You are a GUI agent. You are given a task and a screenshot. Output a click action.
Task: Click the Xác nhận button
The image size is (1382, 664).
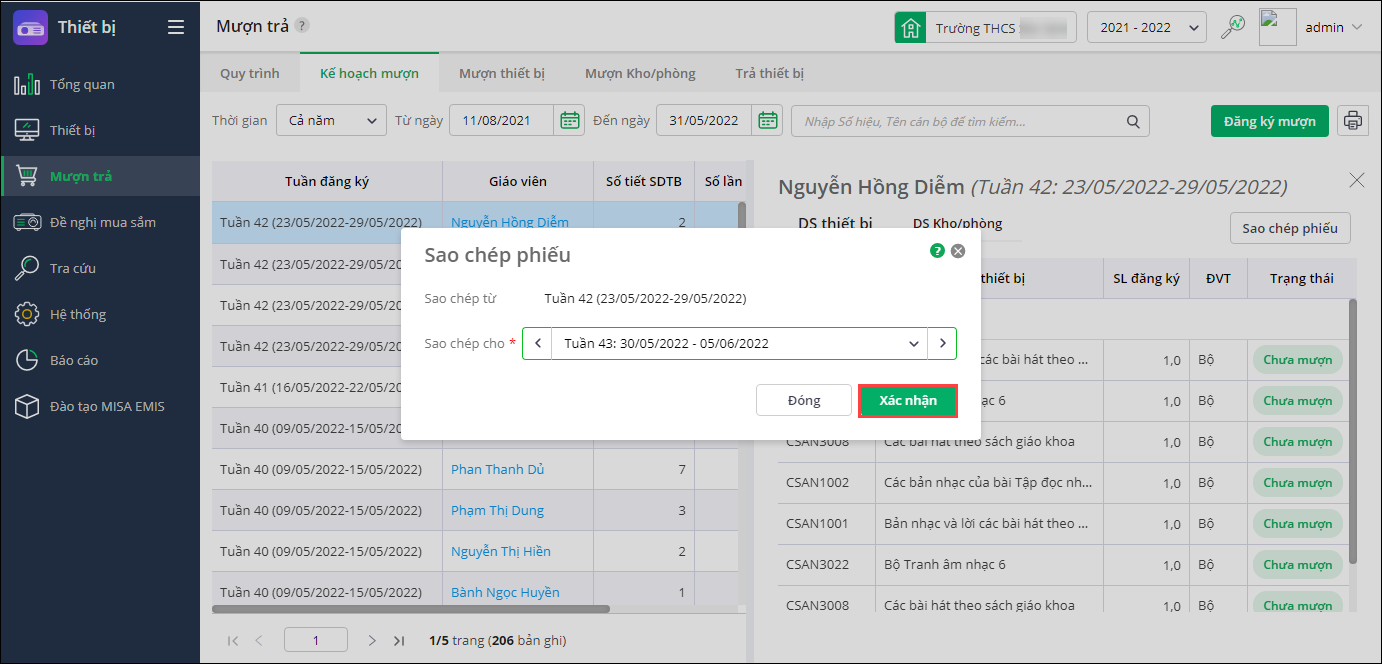908,400
